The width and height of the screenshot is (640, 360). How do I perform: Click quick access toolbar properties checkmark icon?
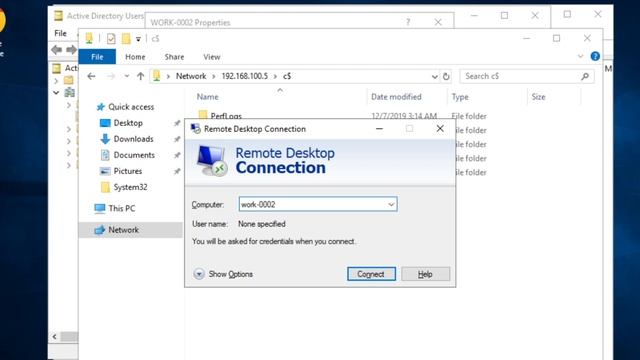pyautogui.click(x=111, y=39)
